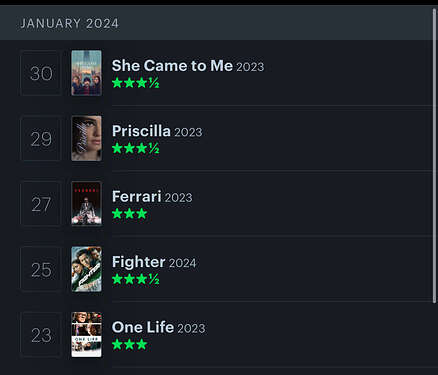Viewport: 438px width, 375px height.
Task: Open the Priscilla poster thumbnail
Action: pyautogui.click(x=86, y=138)
